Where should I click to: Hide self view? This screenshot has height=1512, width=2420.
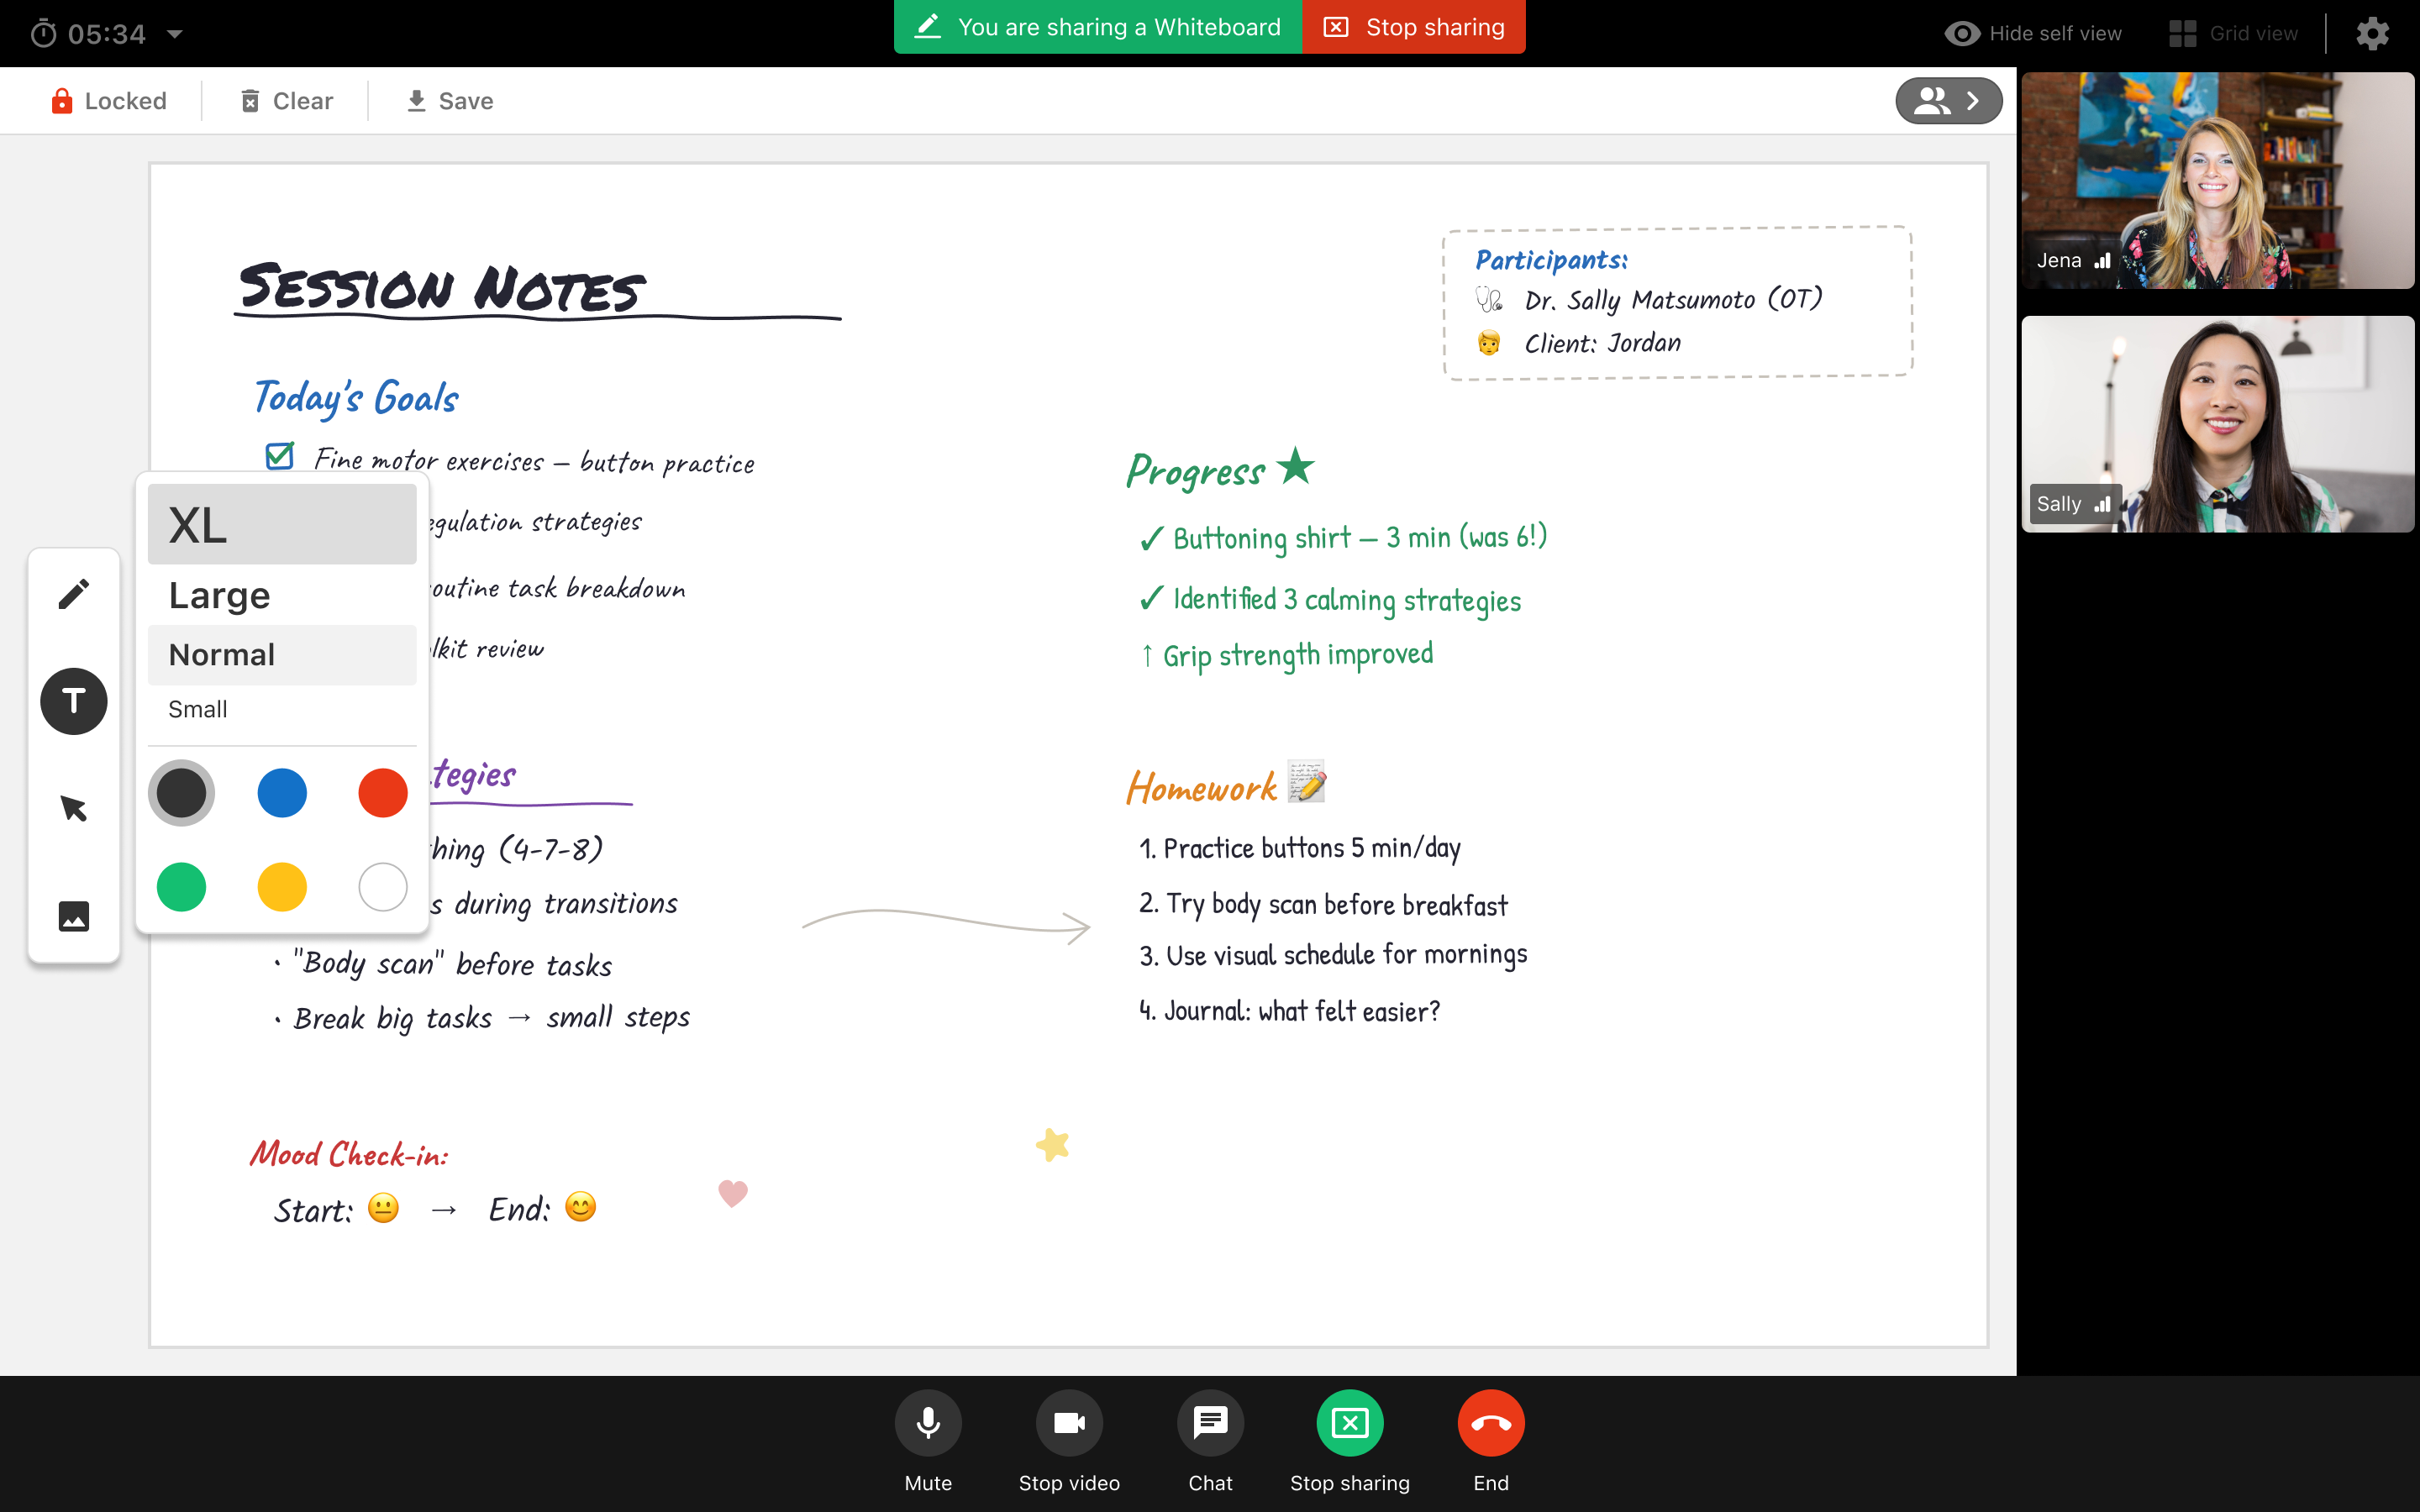pyautogui.click(x=2033, y=34)
